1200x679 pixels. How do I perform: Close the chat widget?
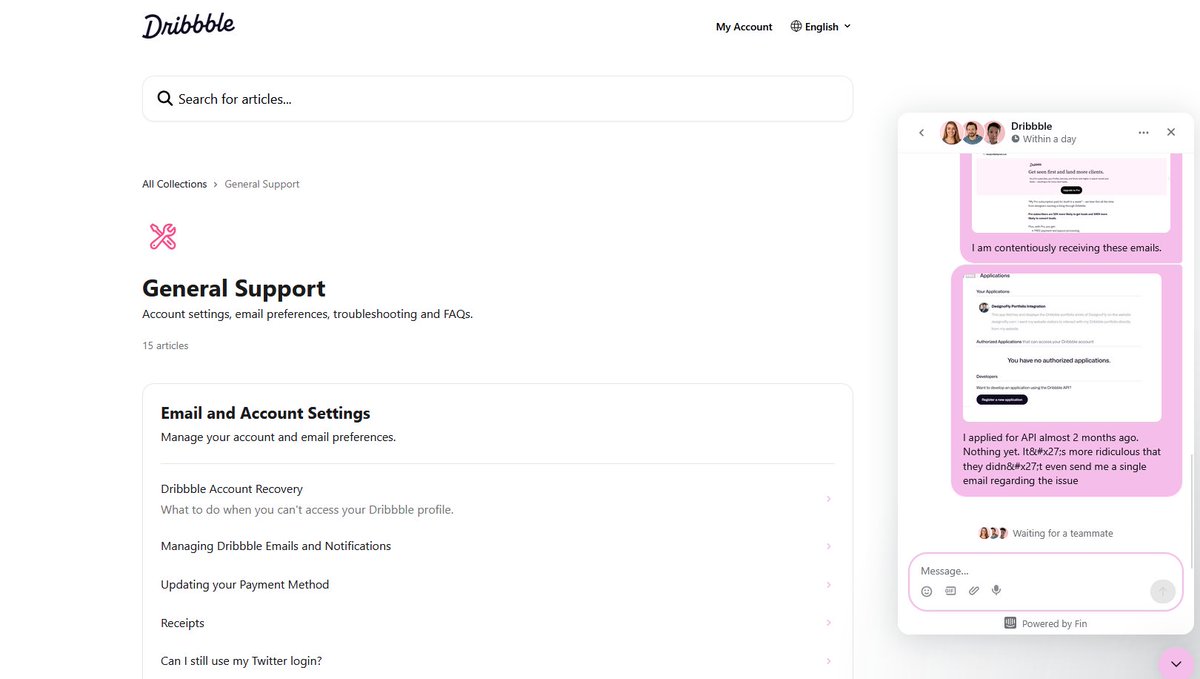click(1171, 132)
